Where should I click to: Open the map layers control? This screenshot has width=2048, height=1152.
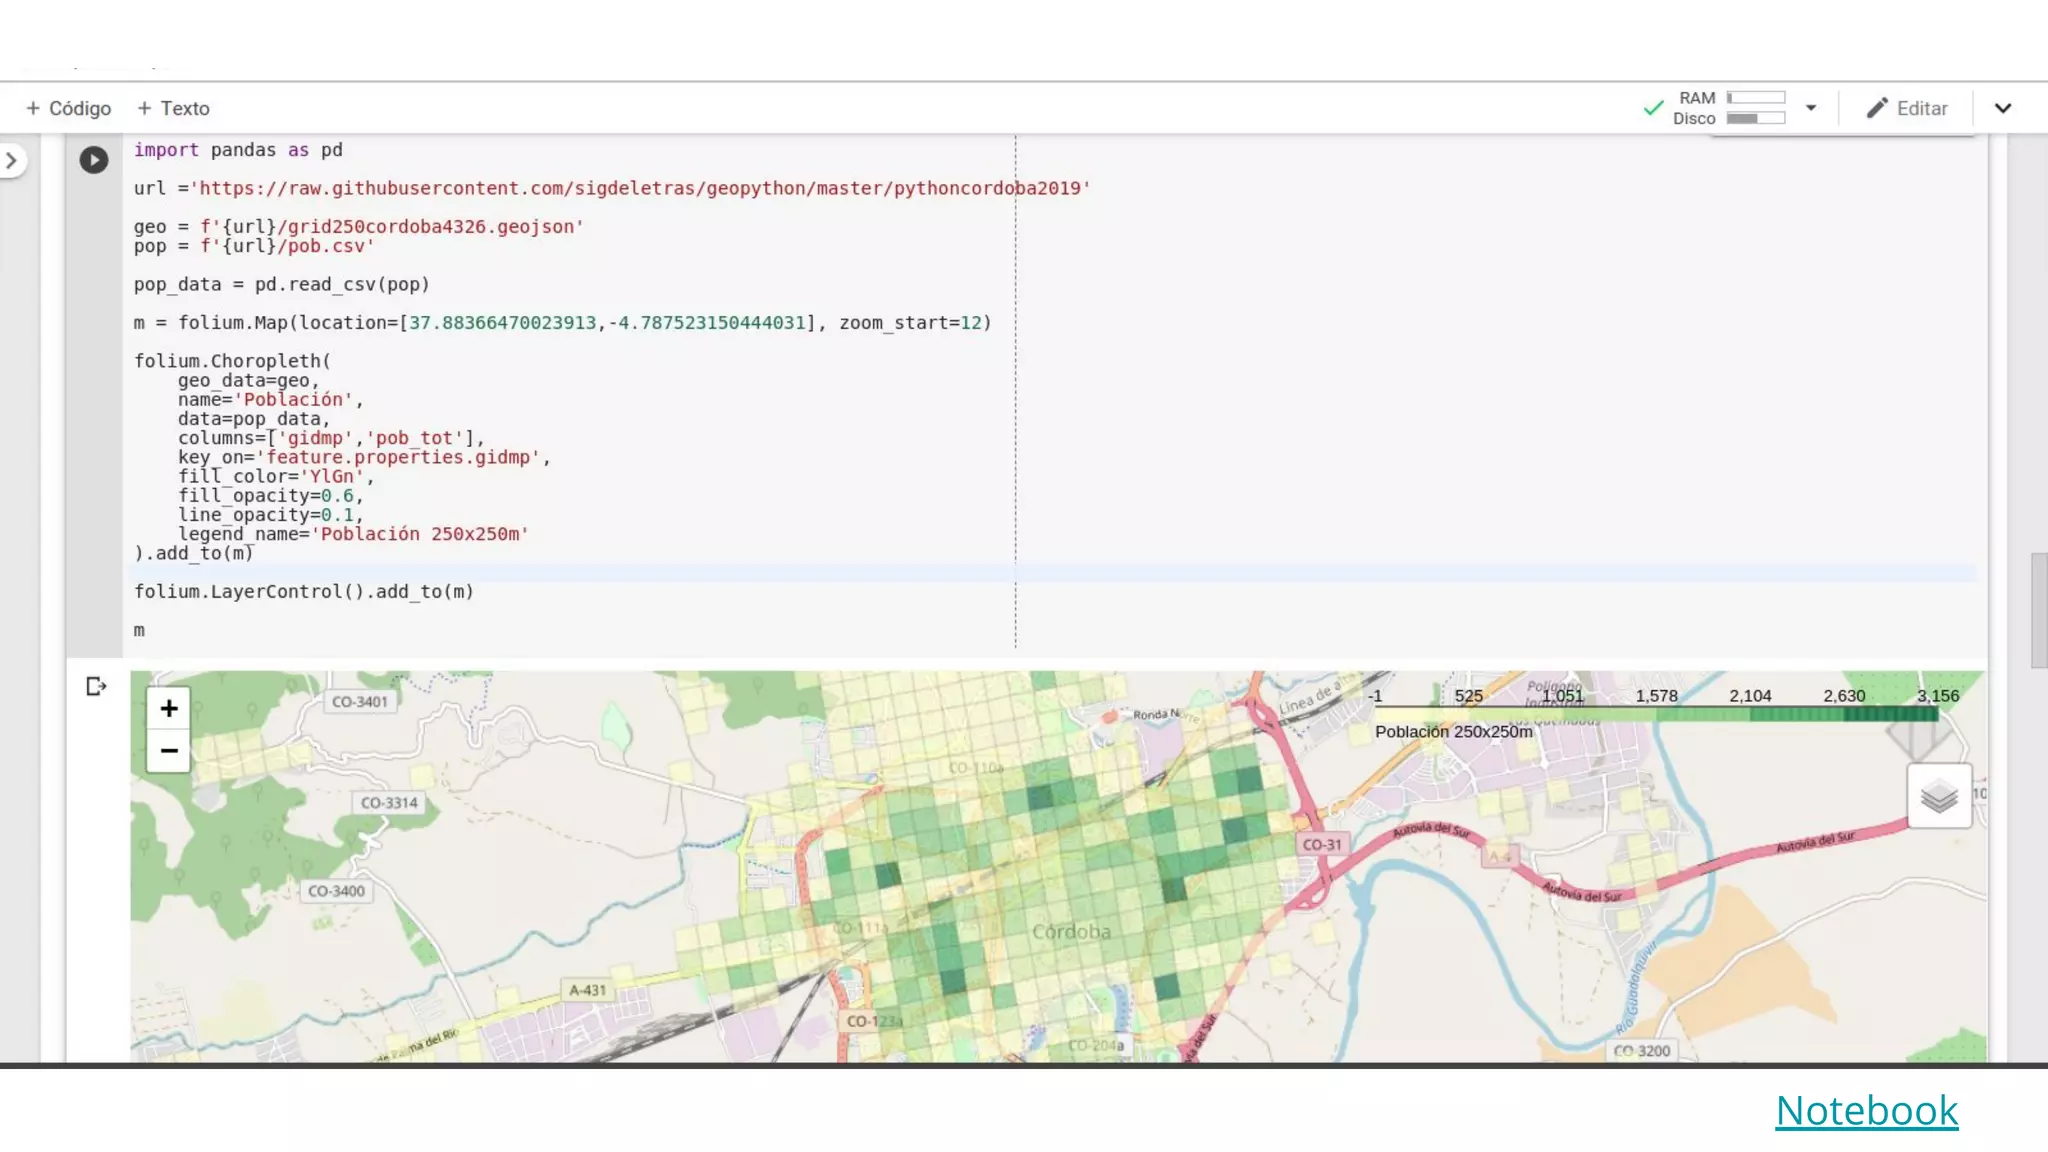1939,797
